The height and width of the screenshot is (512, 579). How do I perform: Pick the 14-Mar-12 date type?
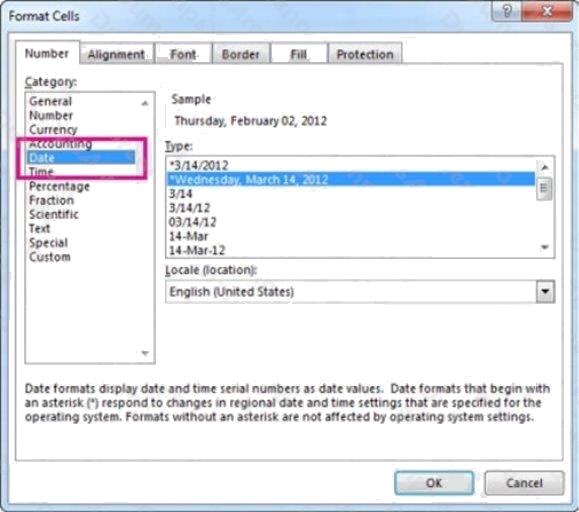[197, 250]
